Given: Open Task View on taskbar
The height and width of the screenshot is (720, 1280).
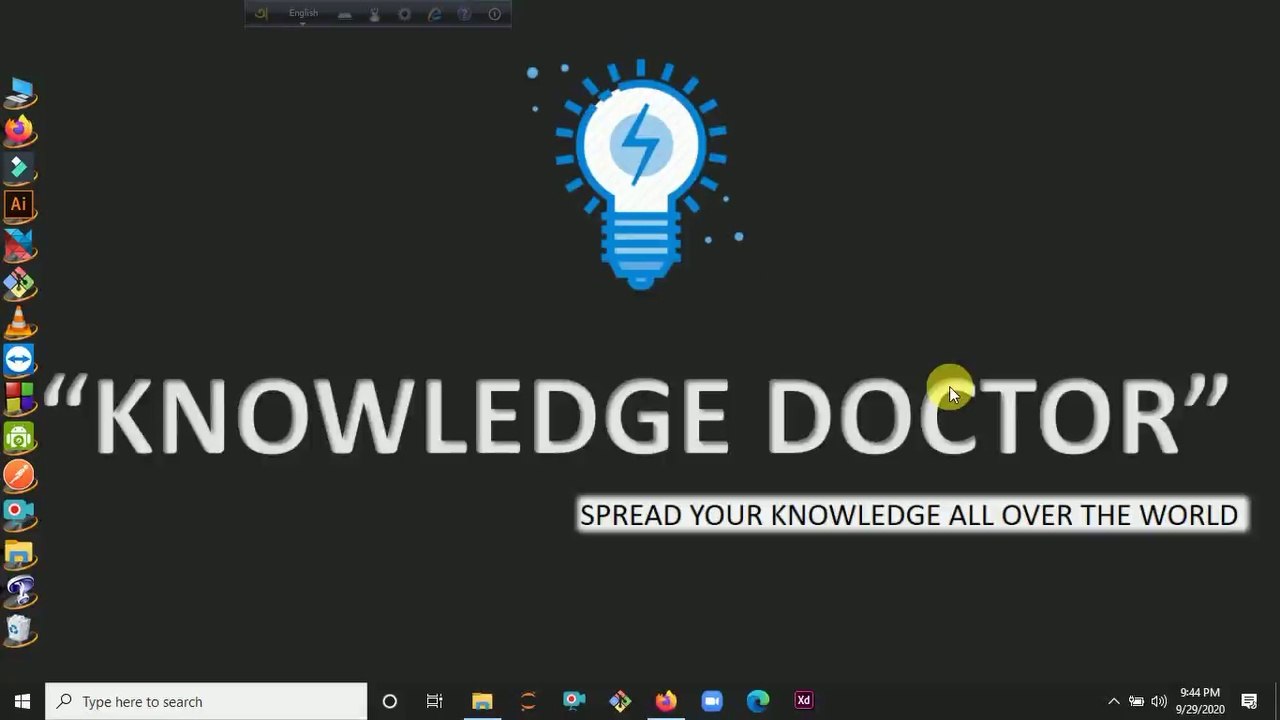Looking at the screenshot, I should pyautogui.click(x=435, y=701).
